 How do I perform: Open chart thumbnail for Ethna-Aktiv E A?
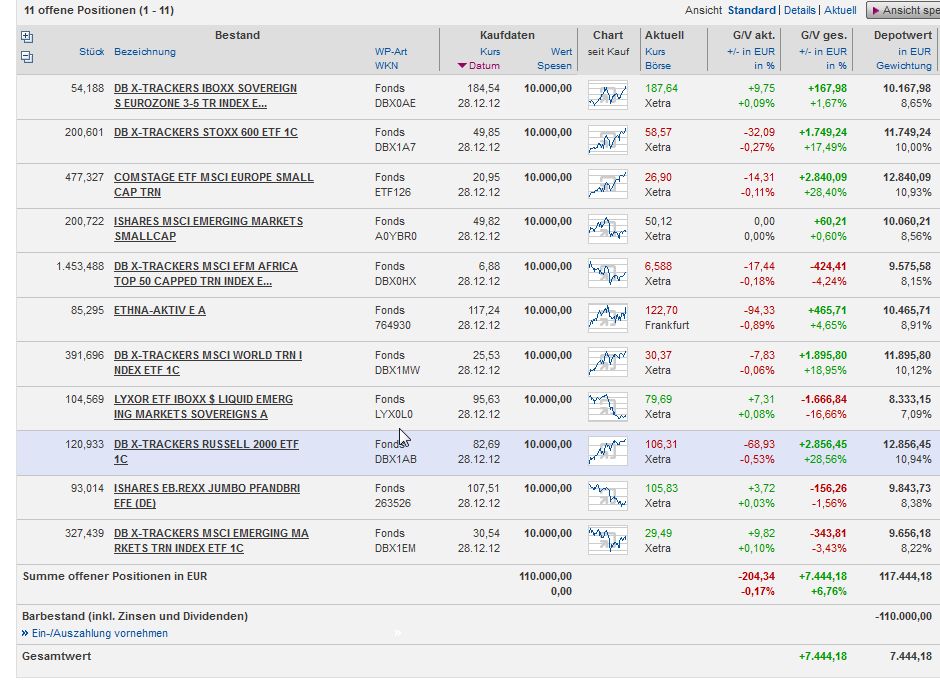607,318
